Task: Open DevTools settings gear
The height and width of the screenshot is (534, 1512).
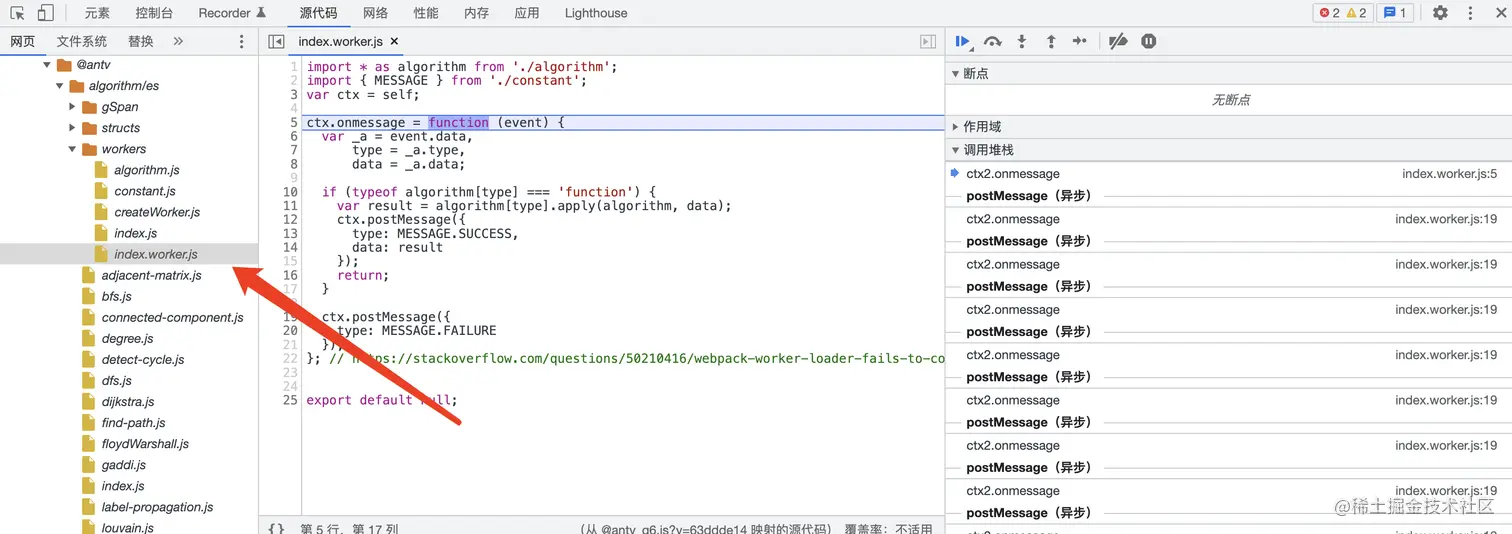Action: [x=1440, y=13]
